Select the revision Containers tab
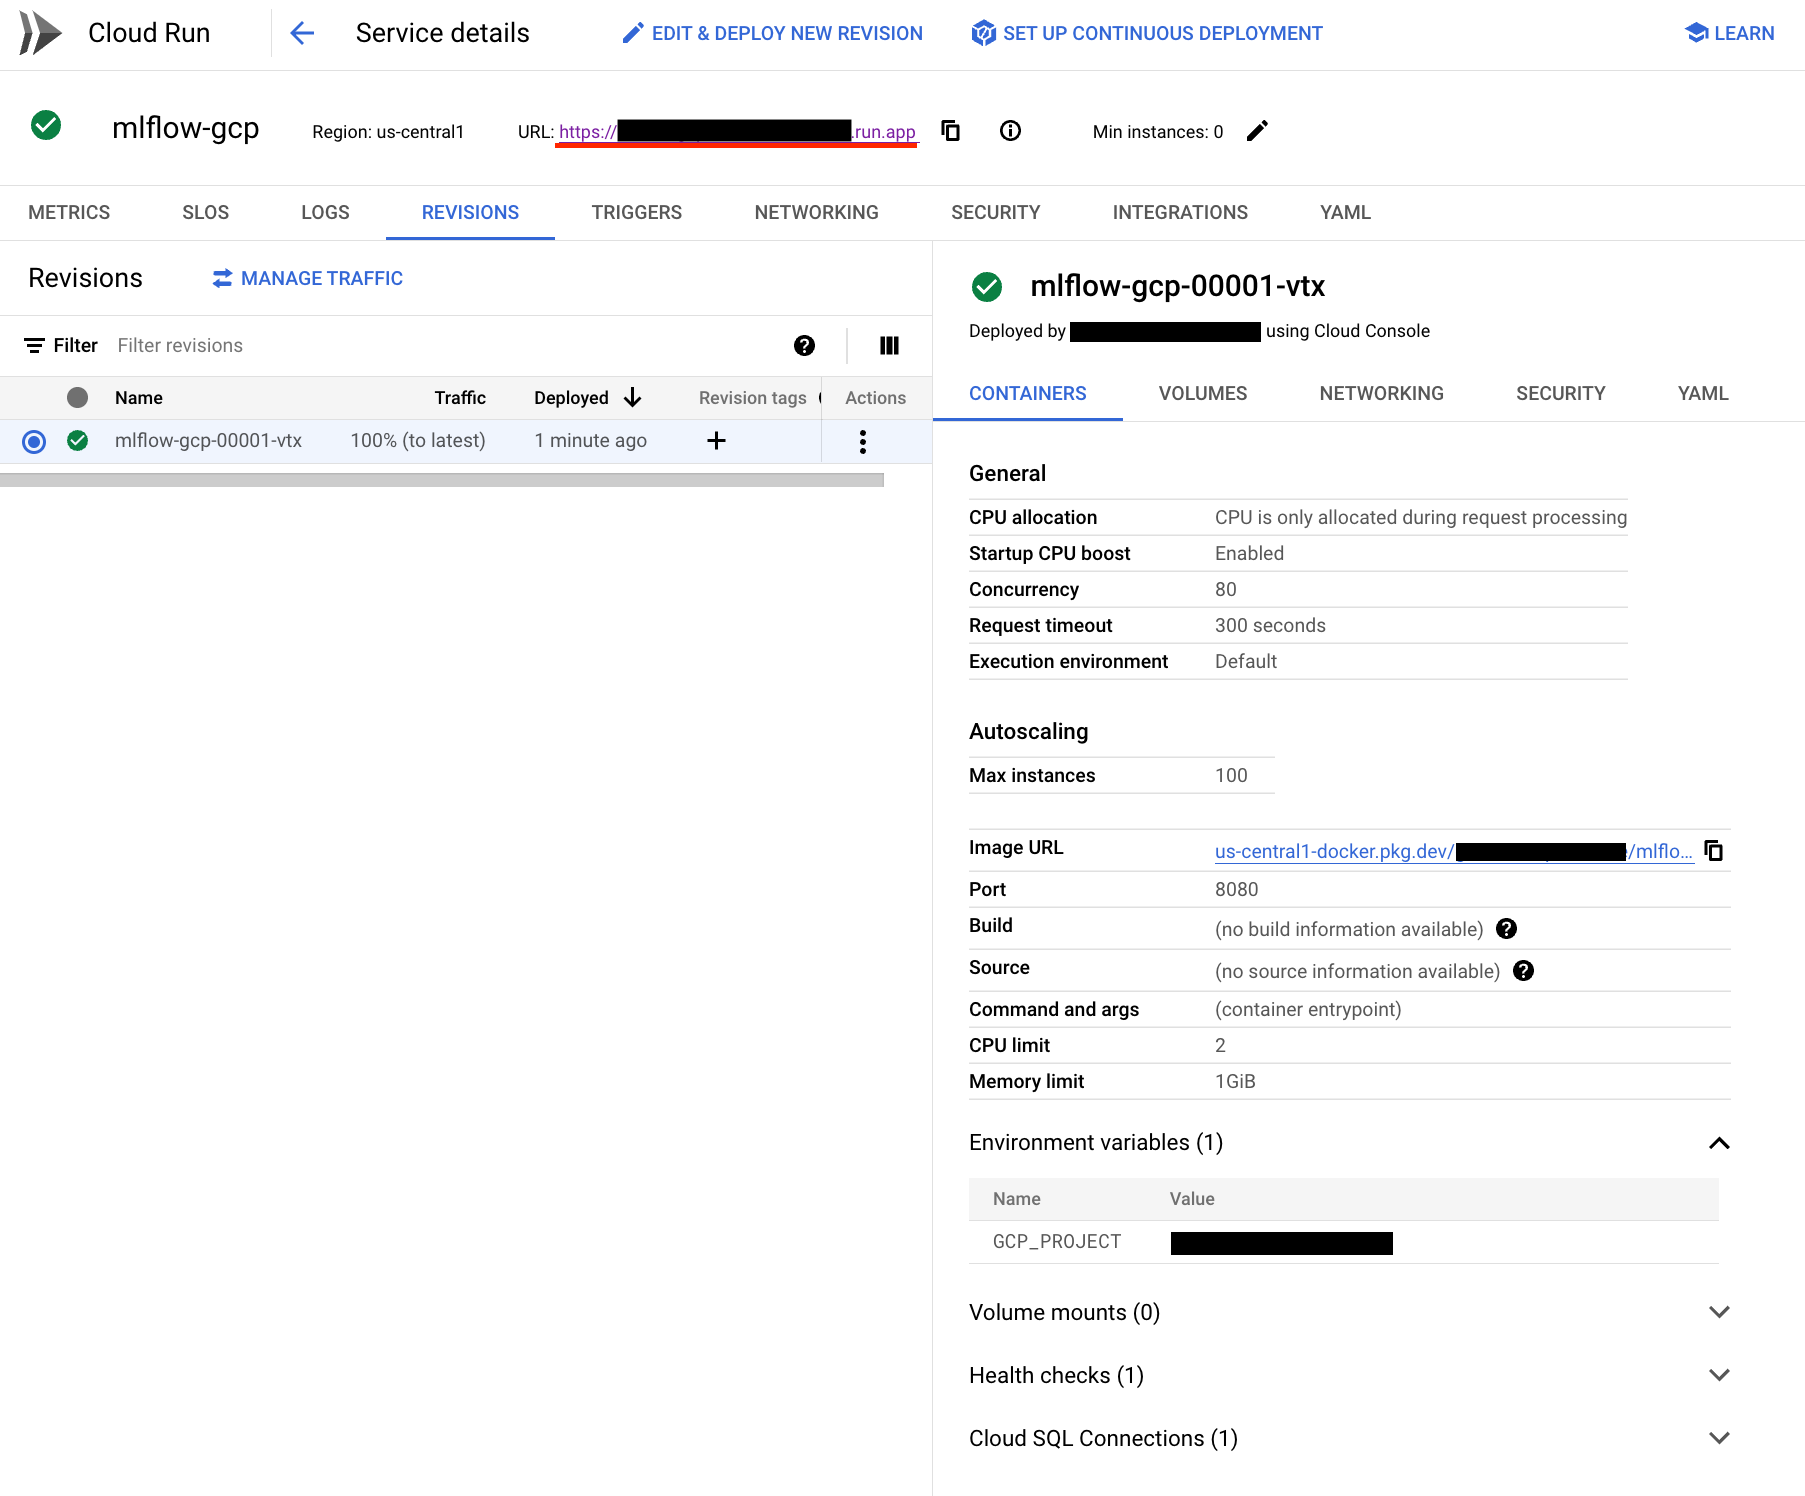Viewport: 1805px width, 1496px height. (1028, 393)
